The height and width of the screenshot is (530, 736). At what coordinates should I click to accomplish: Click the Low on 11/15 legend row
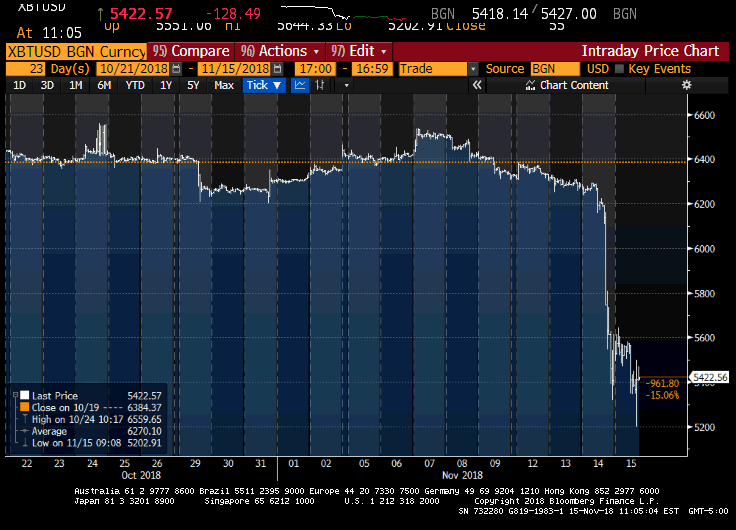(x=92, y=443)
